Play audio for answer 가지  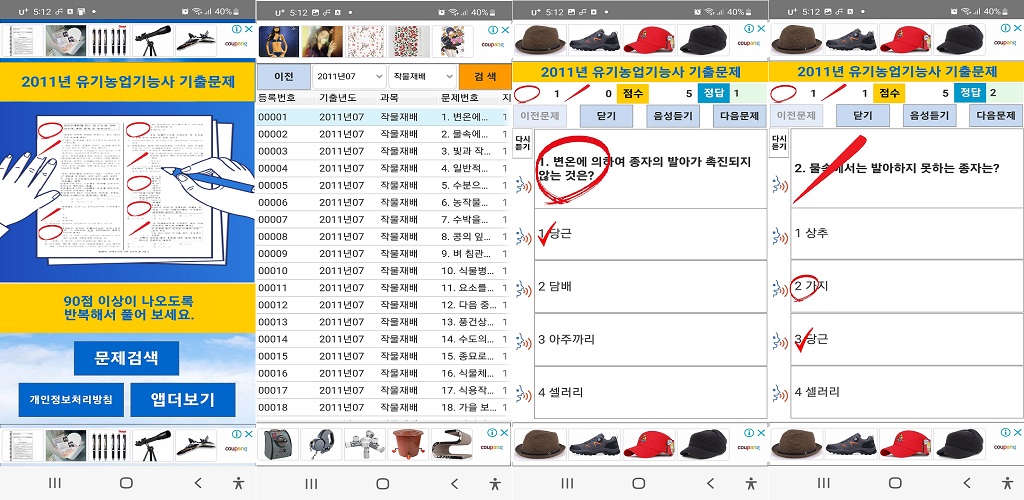click(x=780, y=288)
